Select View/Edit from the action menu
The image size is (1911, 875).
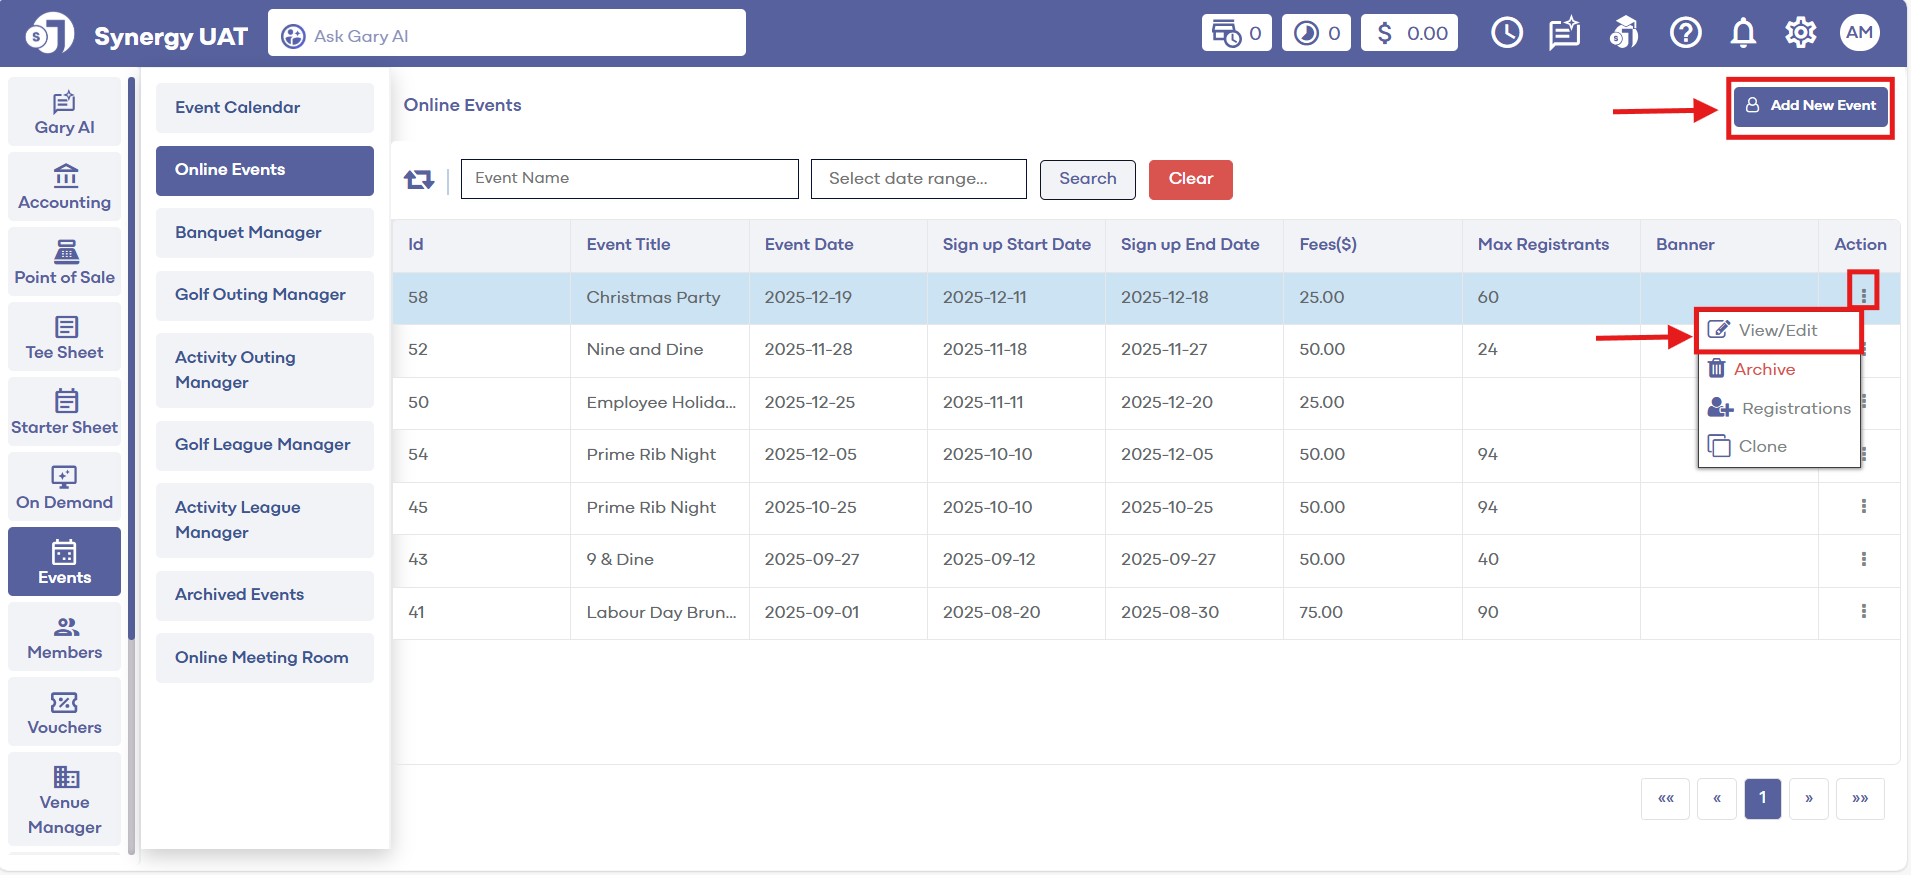(1777, 330)
